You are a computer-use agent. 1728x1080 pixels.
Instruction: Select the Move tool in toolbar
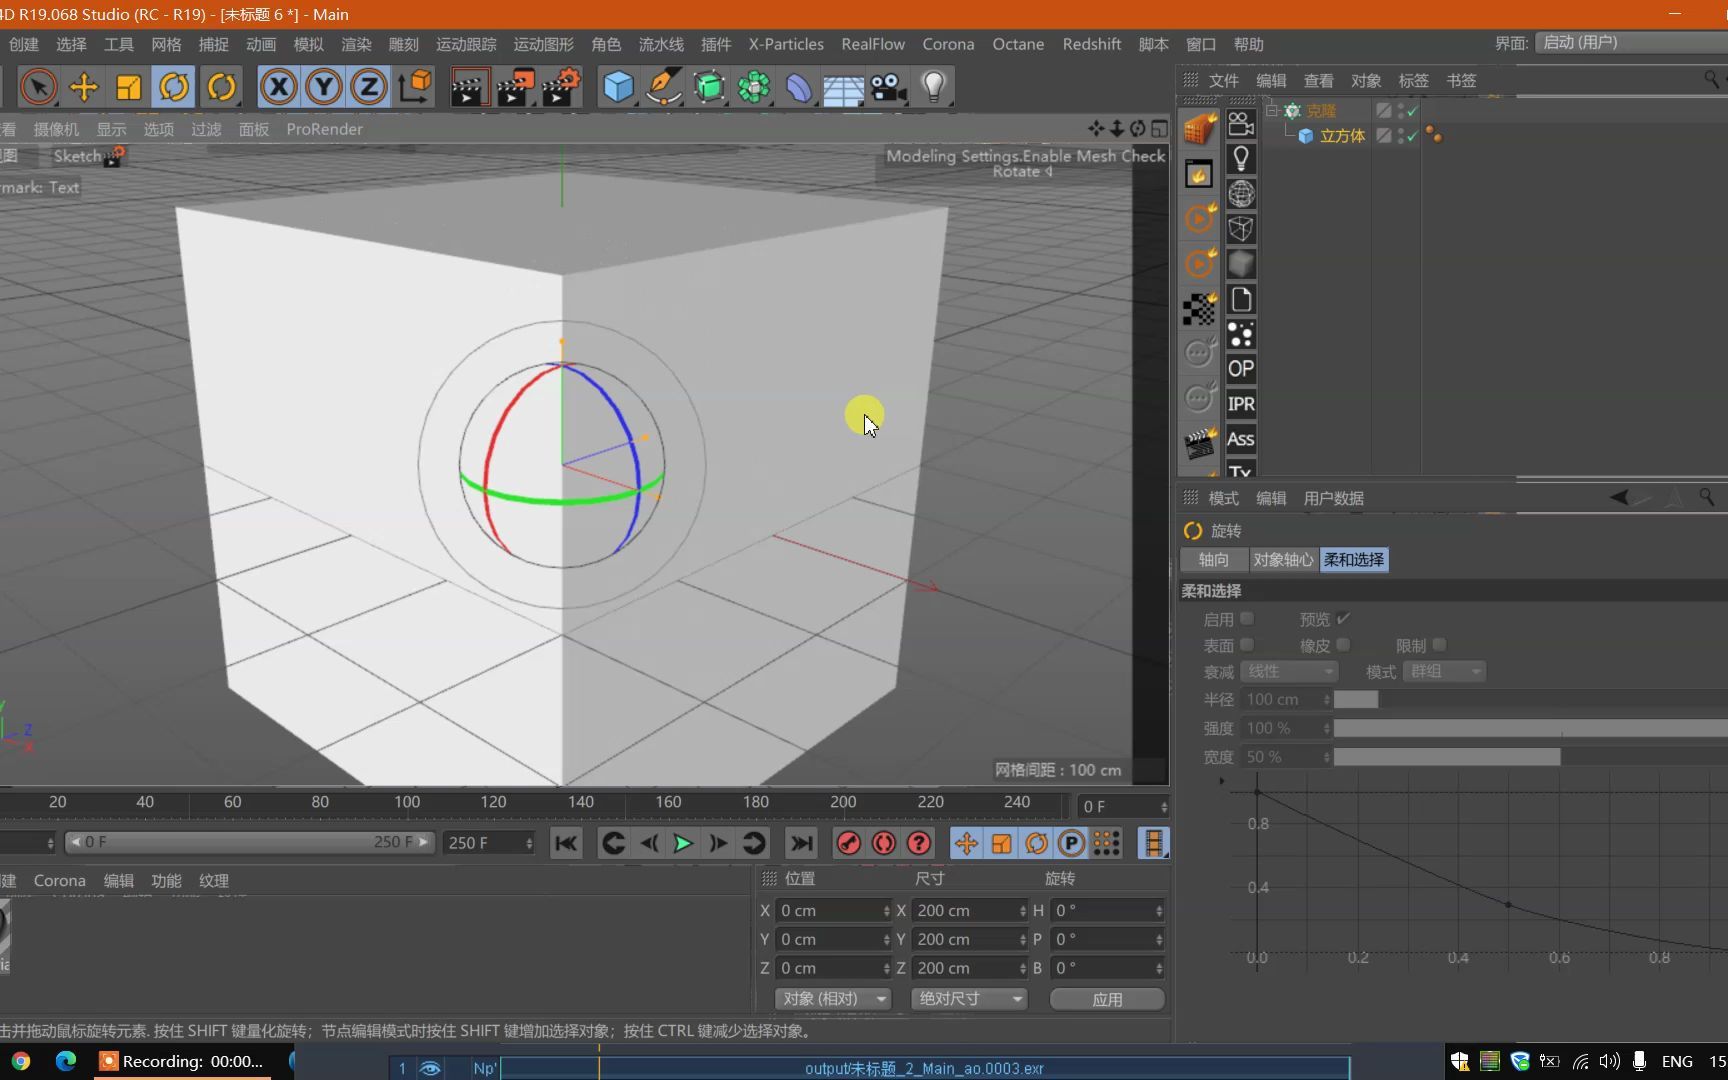pyautogui.click(x=84, y=87)
